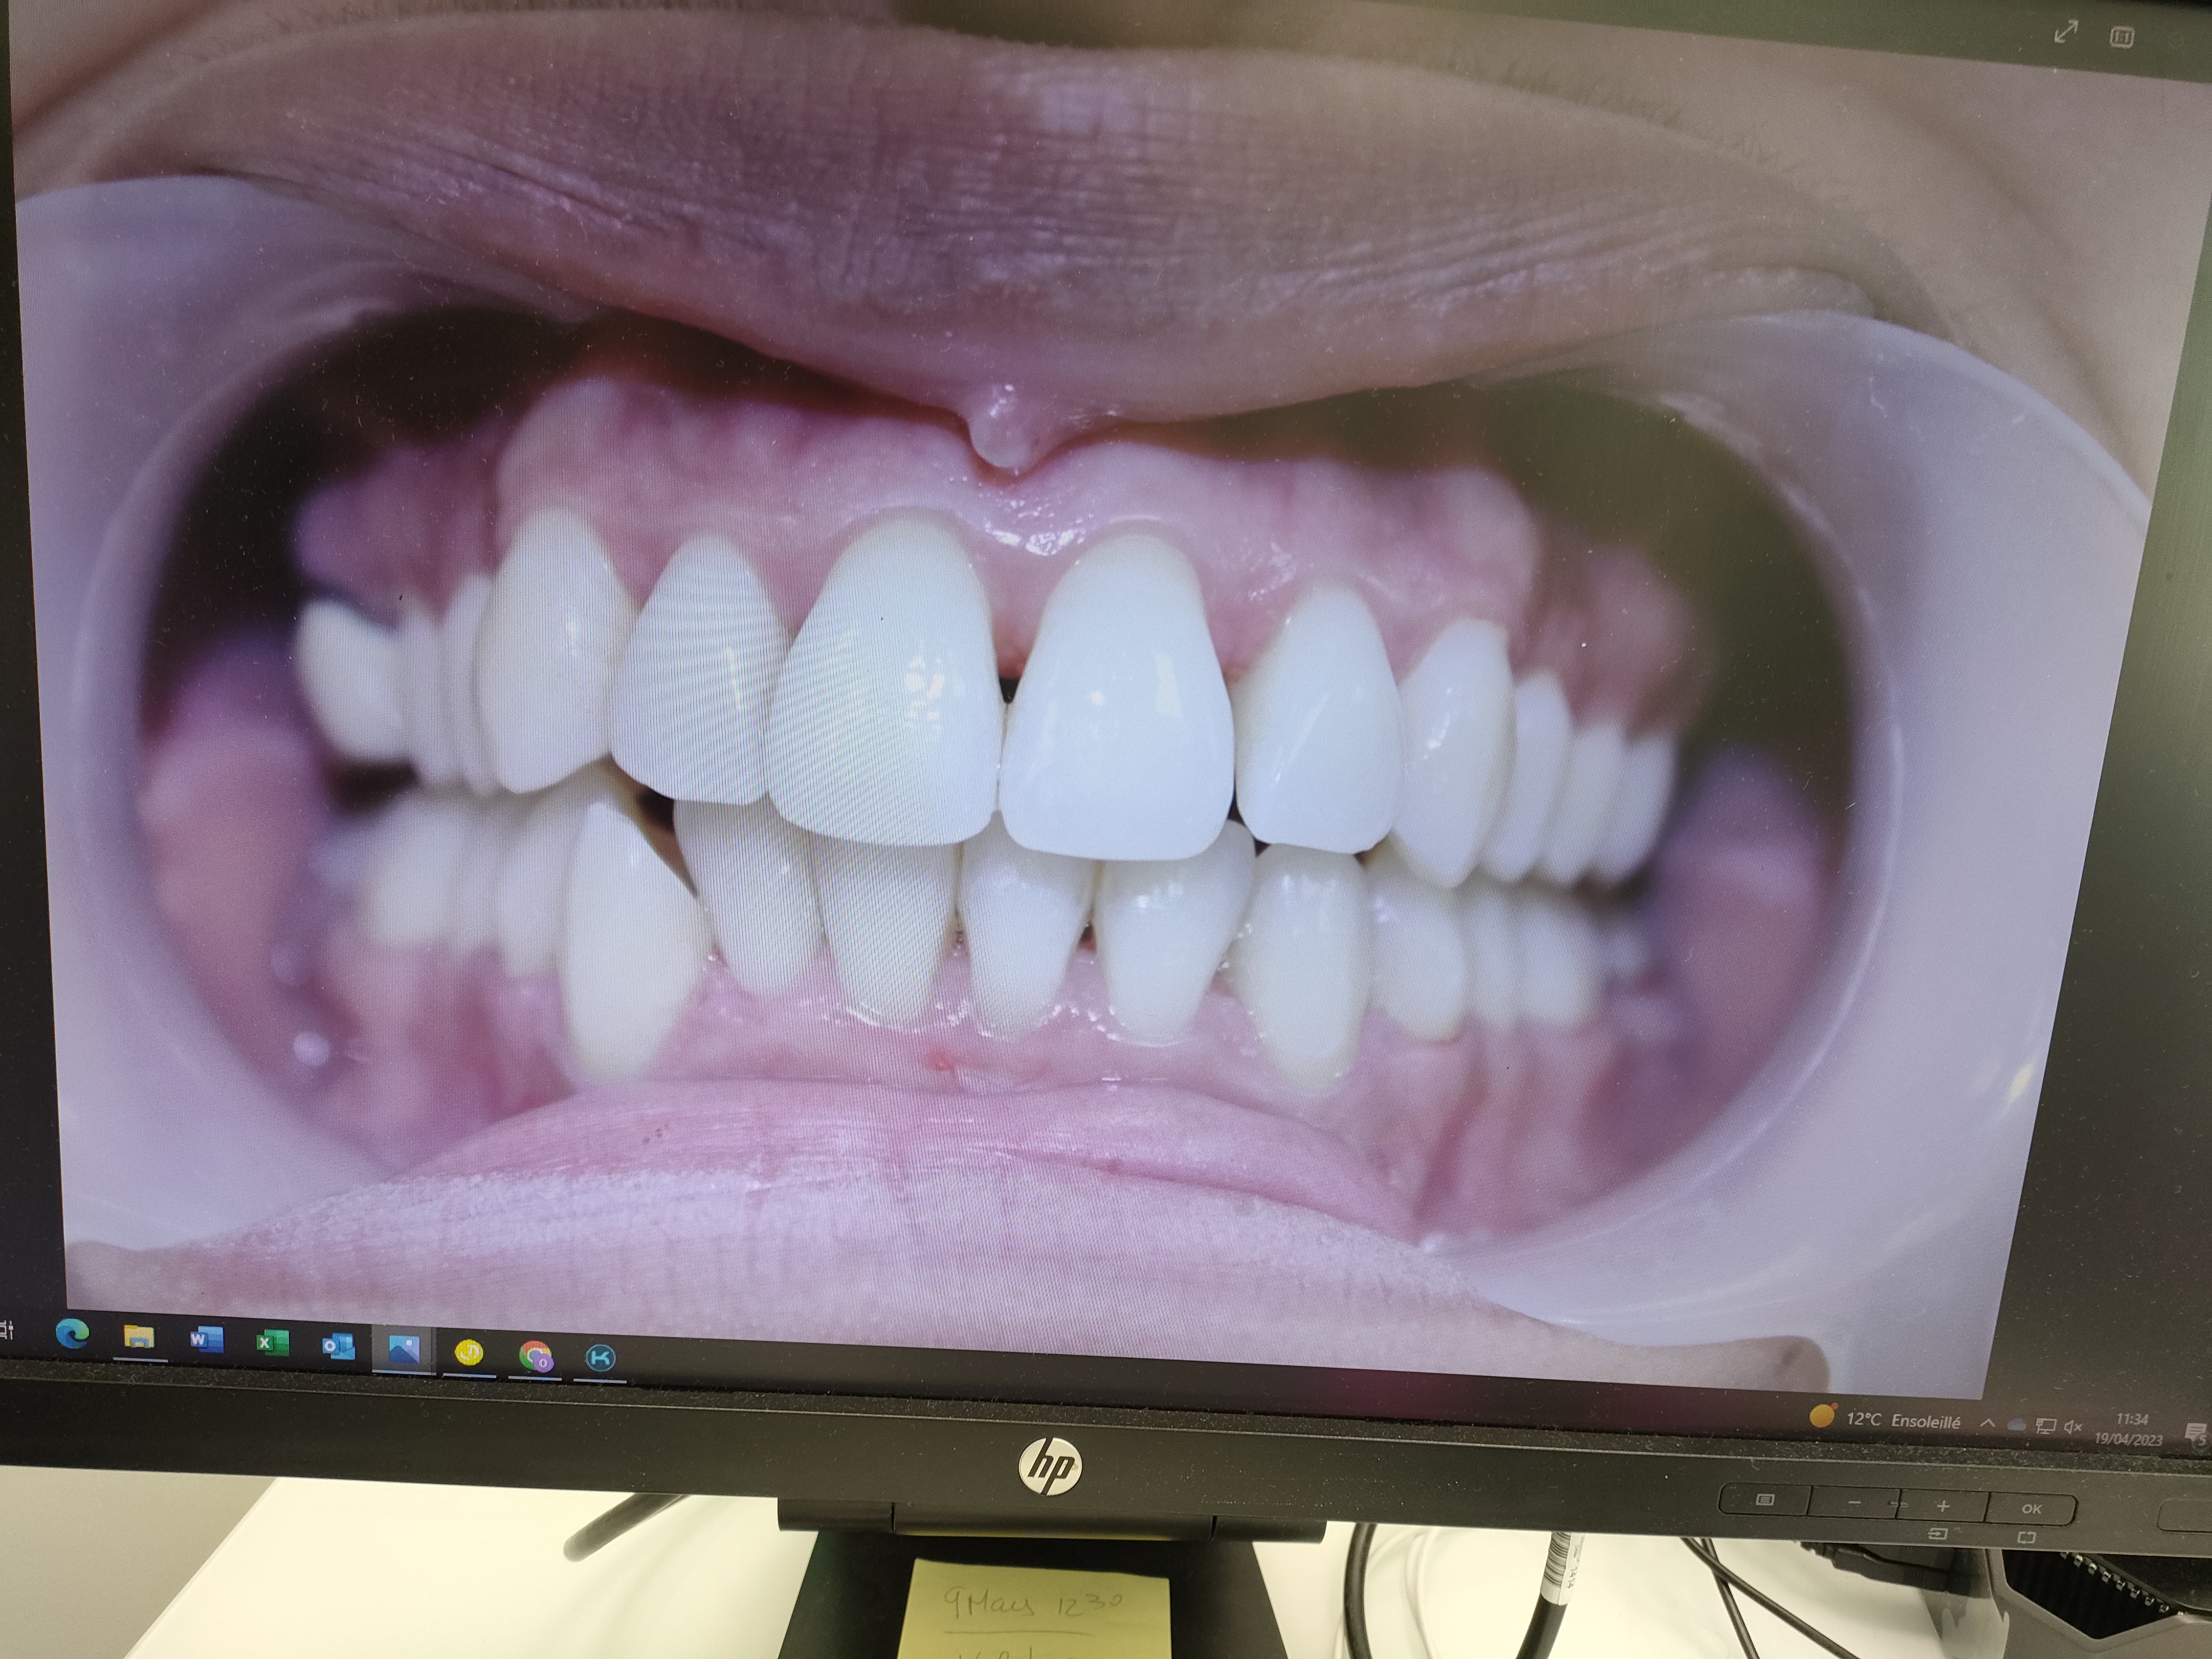Image resolution: width=2212 pixels, height=1659 pixels.
Task: Open Microsoft Edge from the taskbar
Action: 73,1333
